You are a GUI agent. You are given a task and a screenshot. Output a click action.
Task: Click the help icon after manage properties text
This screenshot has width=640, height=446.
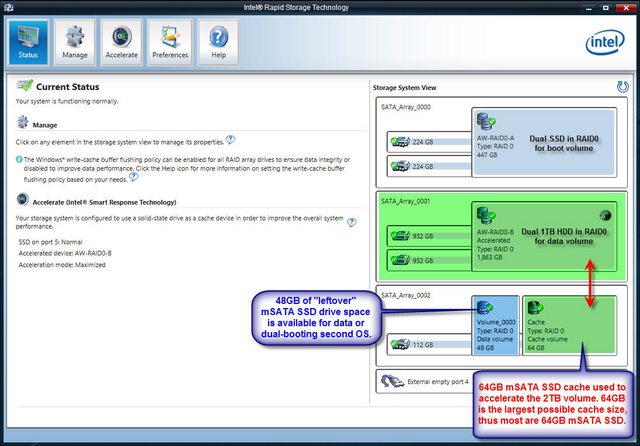(x=230, y=140)
